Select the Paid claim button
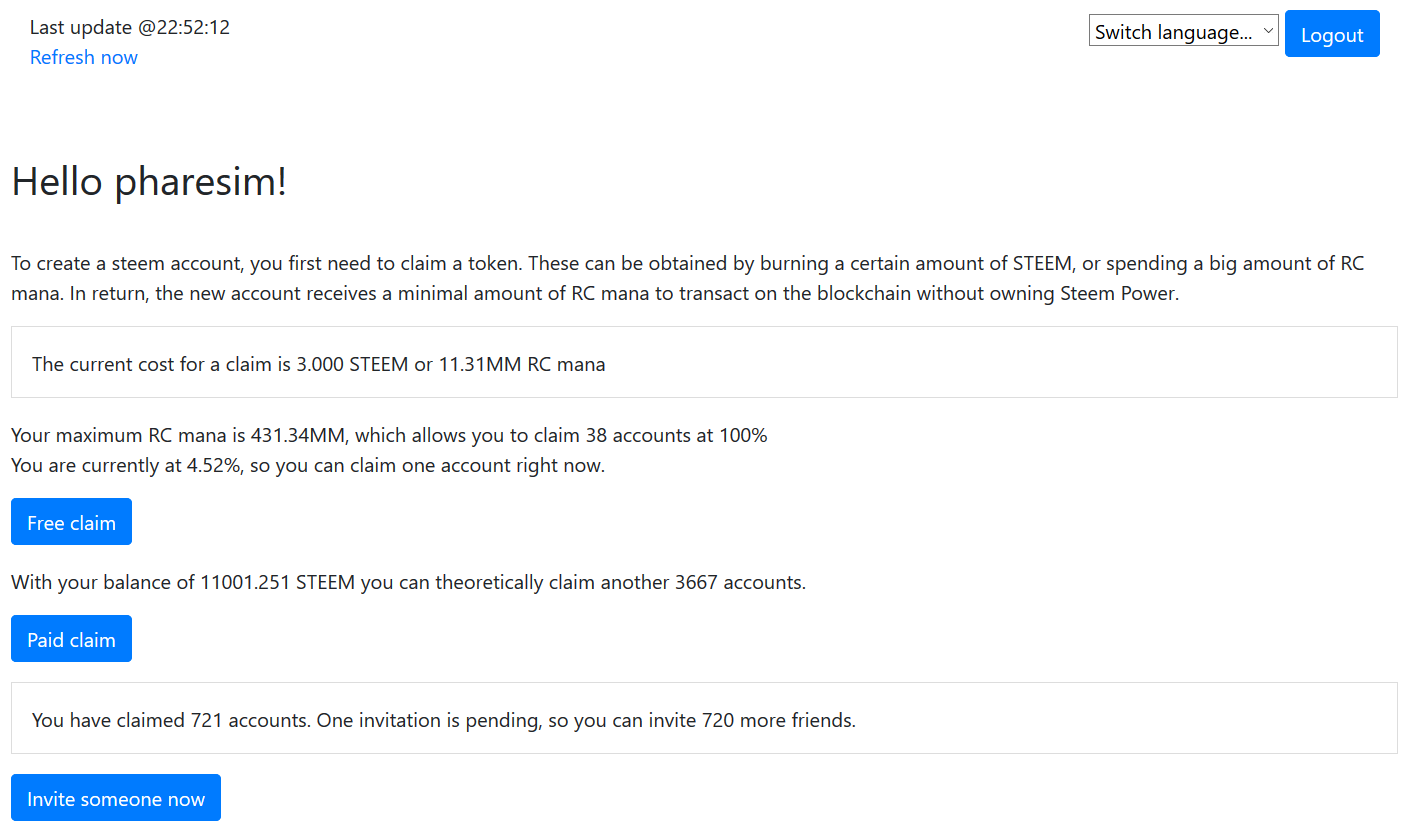This screenshot has width=1408, height=834. pyautogui.click(x=71, y=639)
